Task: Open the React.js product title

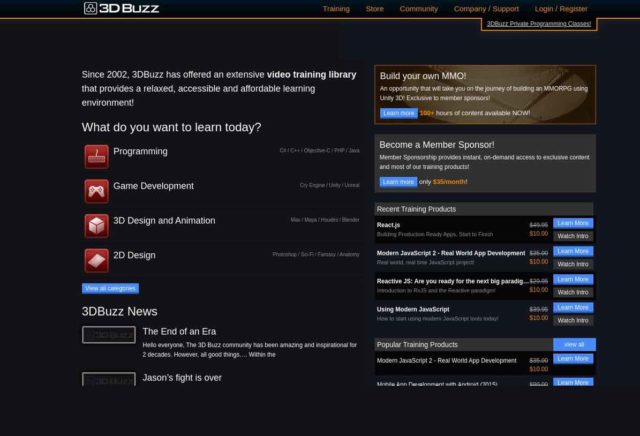Action: (388, 225)
